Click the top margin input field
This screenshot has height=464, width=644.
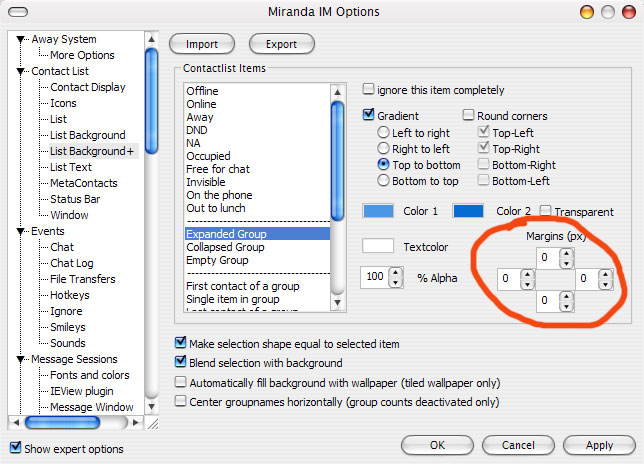548,258
